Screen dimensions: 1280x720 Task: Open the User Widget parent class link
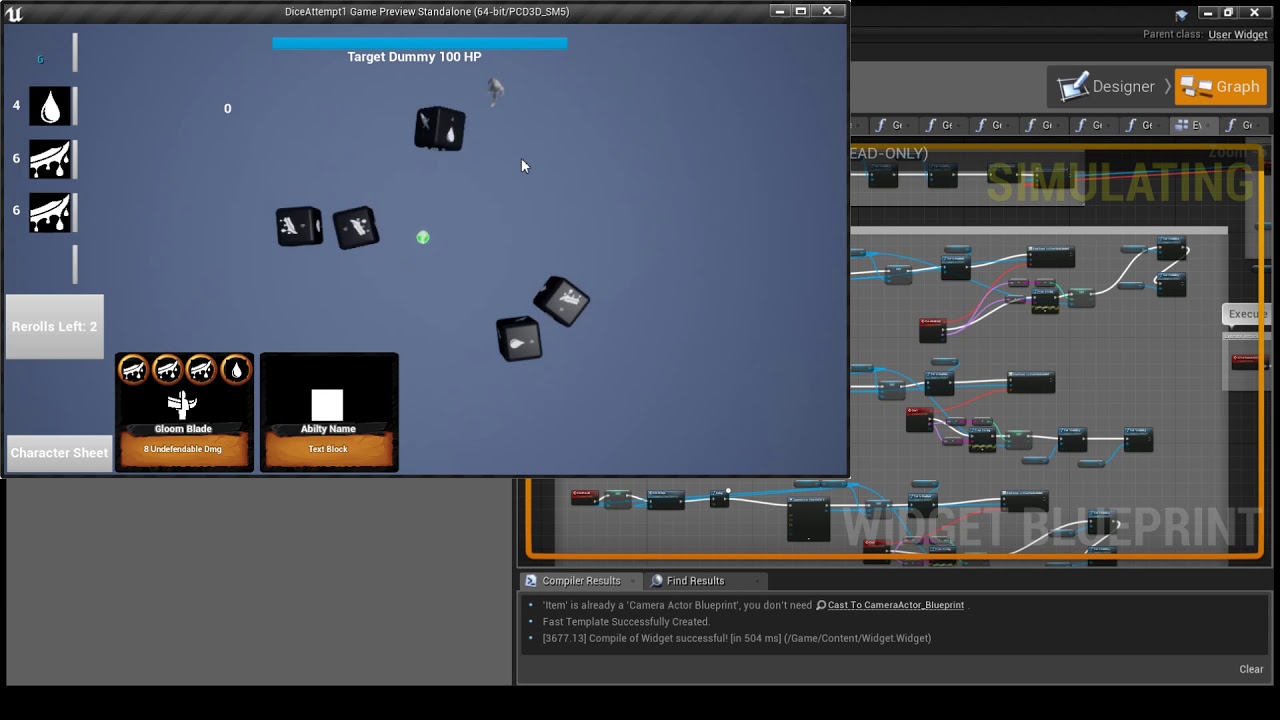1237,35
